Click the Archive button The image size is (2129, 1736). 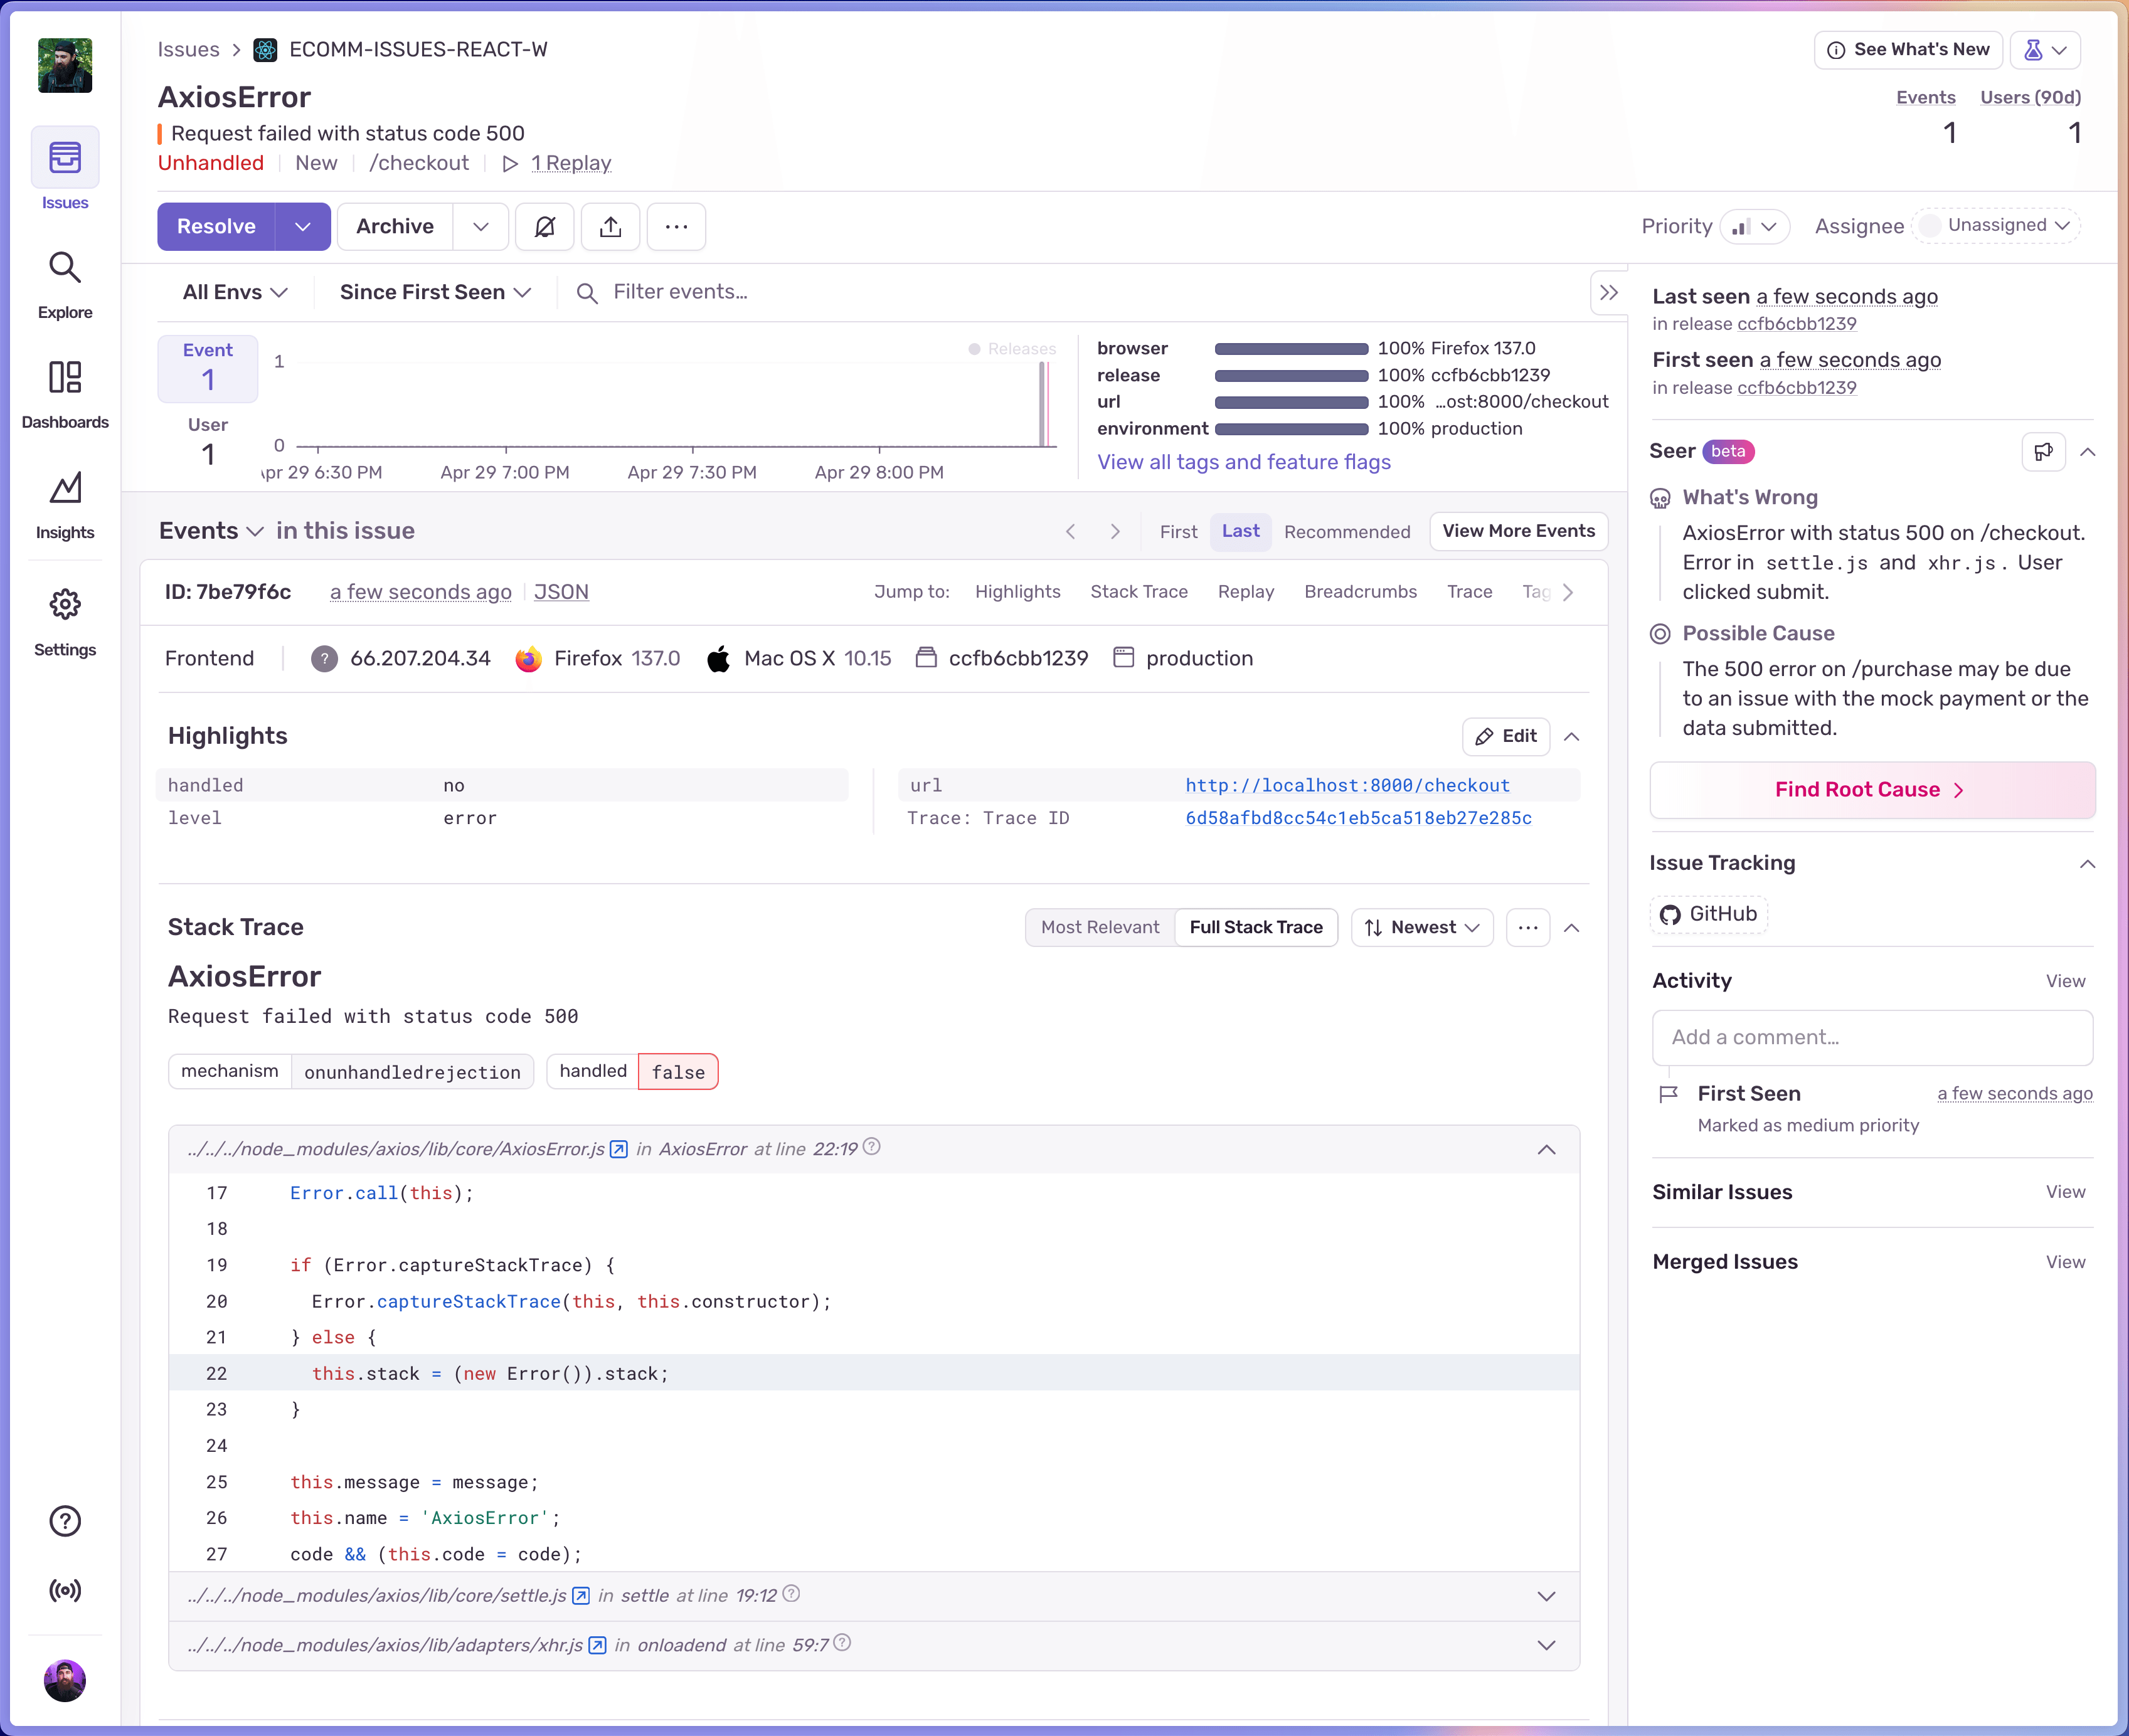tap(395, 227)
